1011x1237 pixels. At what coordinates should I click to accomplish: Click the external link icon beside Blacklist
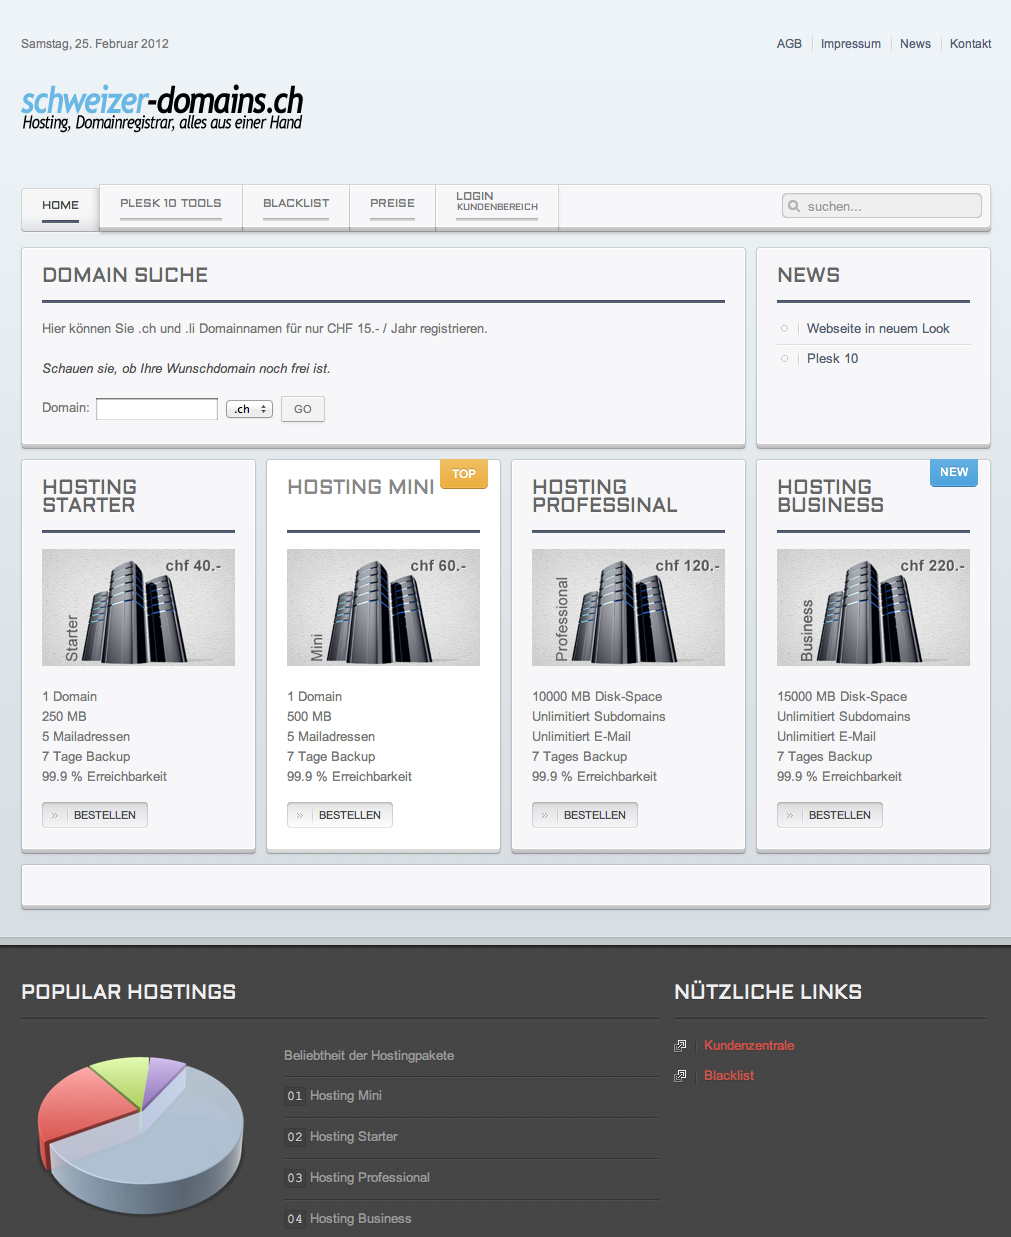point(680,1076)
